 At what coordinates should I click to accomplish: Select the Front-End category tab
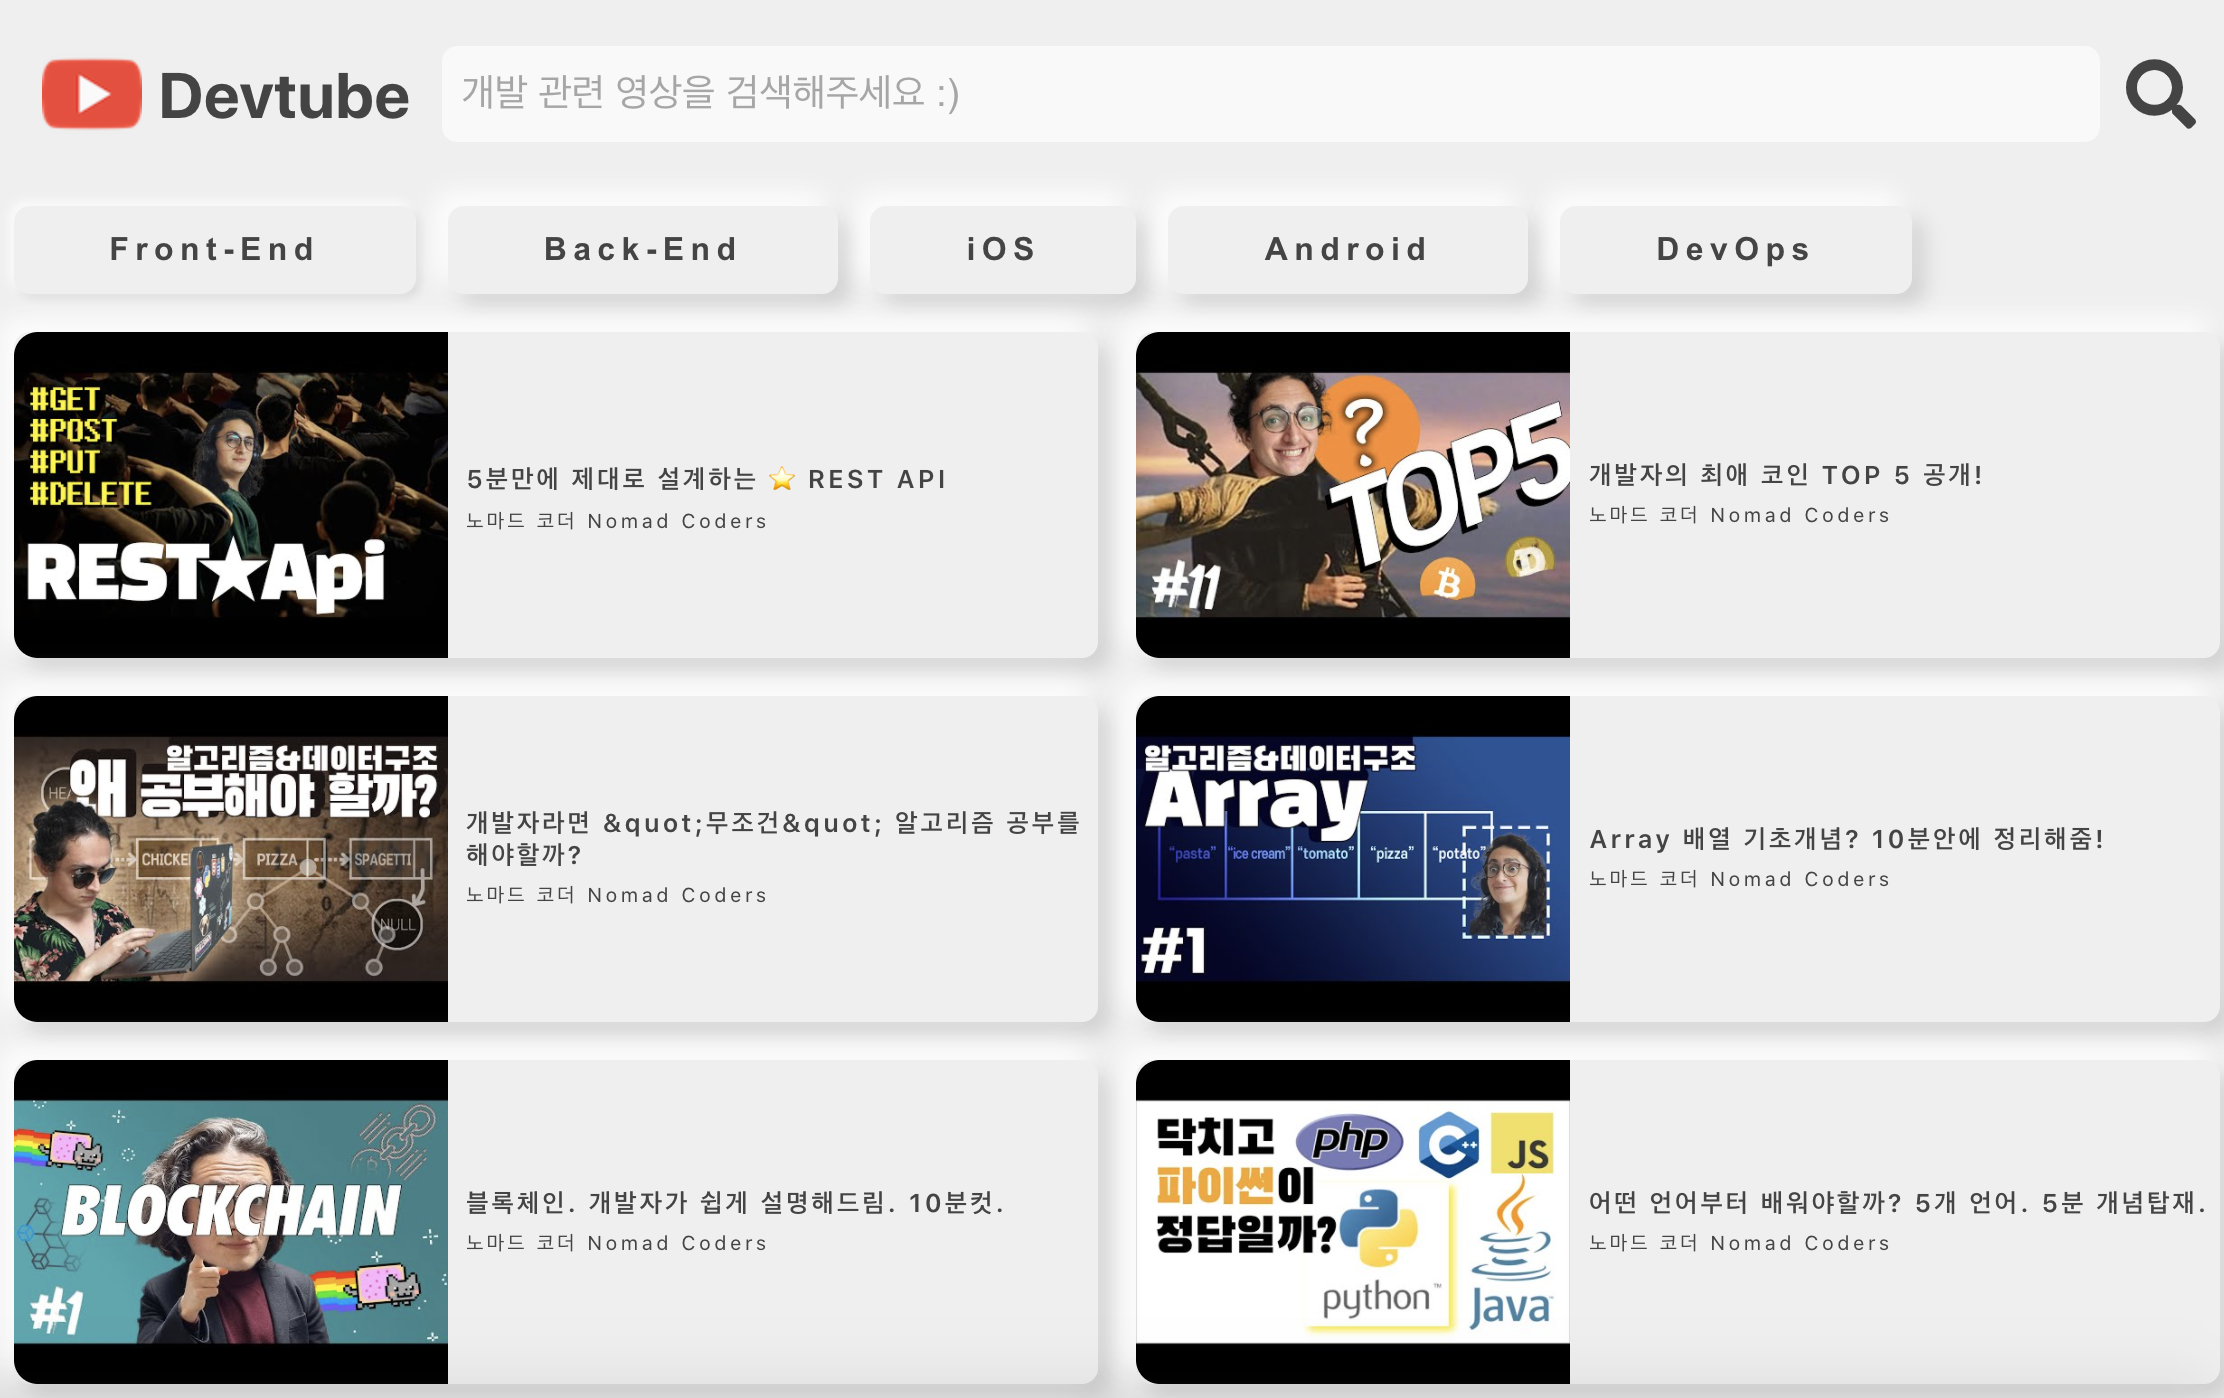[214, 249]
